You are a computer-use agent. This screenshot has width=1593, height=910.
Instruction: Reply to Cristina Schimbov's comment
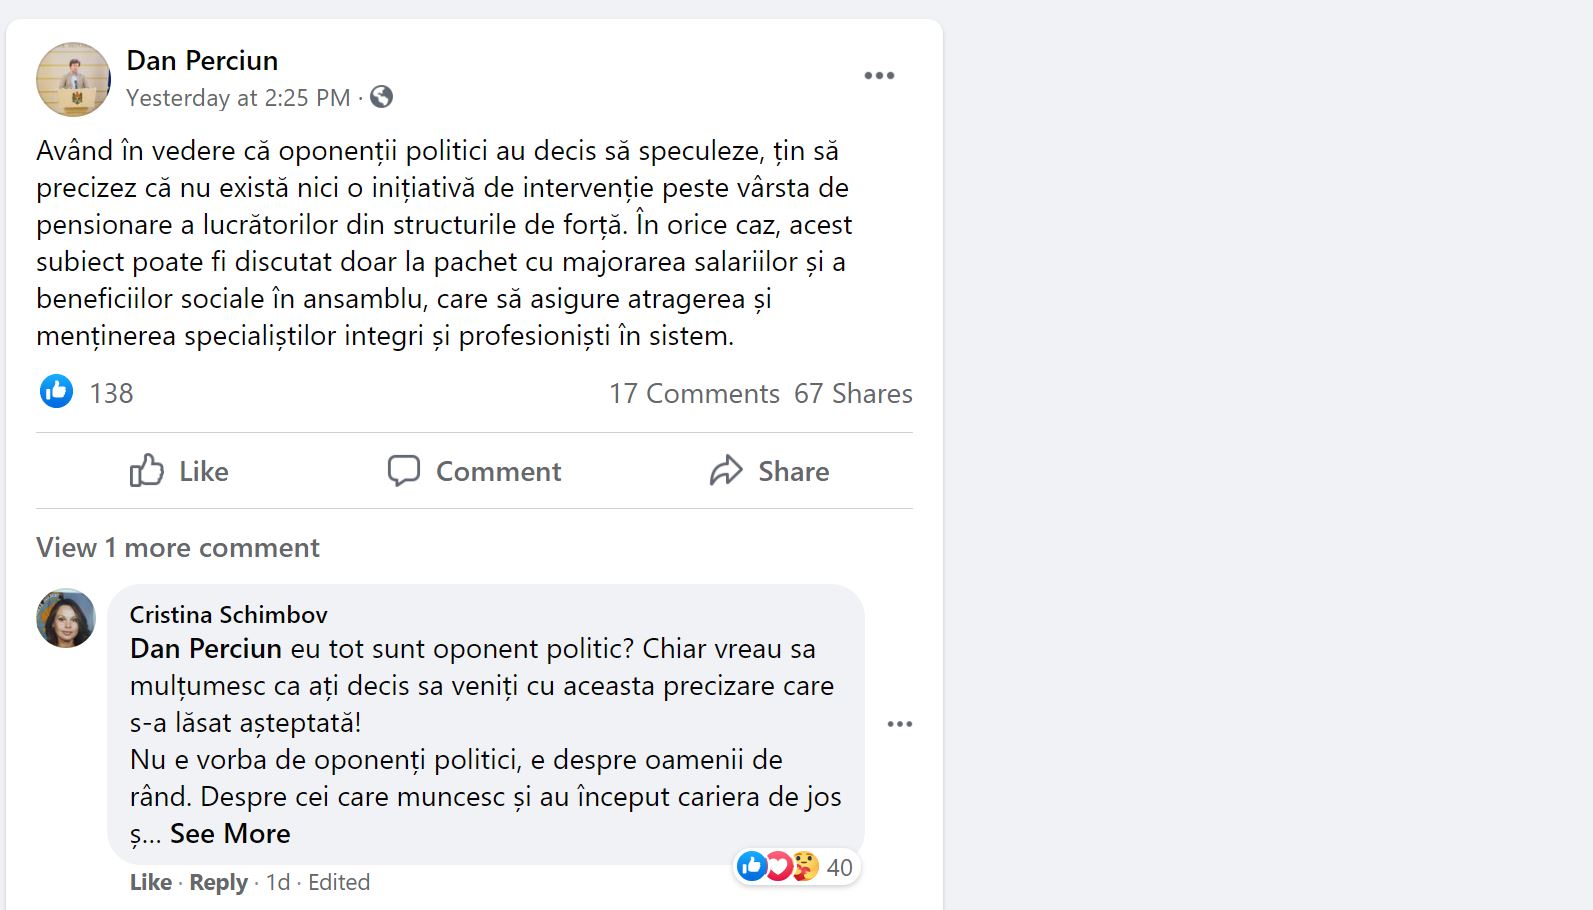[x=218, y=882]
